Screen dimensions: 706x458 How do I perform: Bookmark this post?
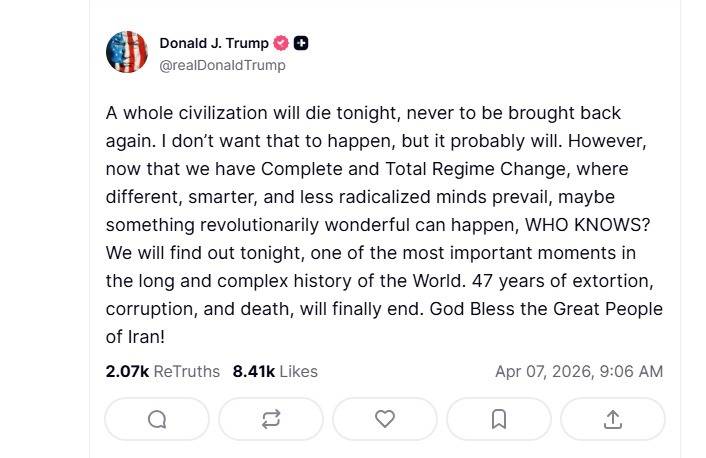tap(499, 420)
